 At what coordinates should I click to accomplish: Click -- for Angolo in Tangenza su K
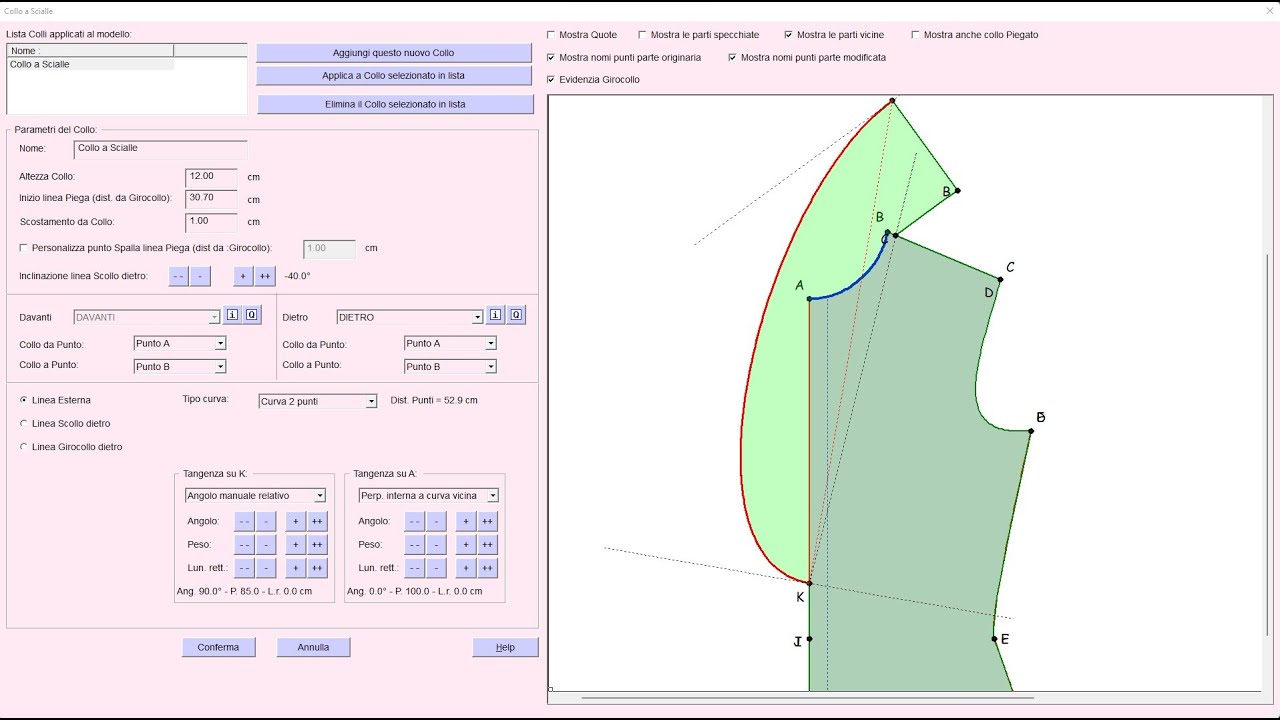[244, 521]
